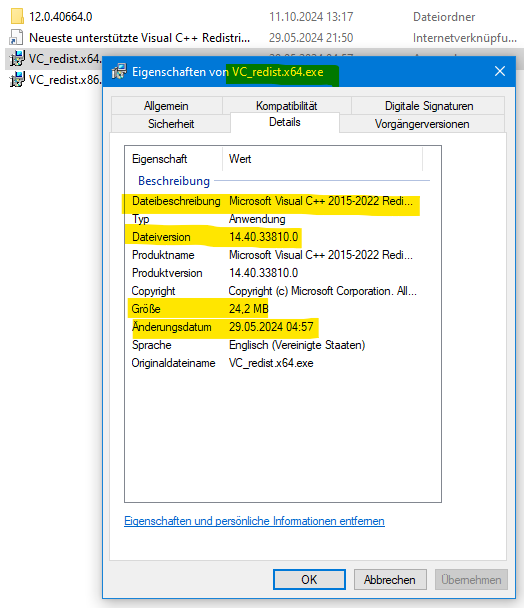Click the VC_redist.x86 installer icon in file list
The width and height of the screenshot is (524, 608).
pyautogui.click(x=17, y=79)
